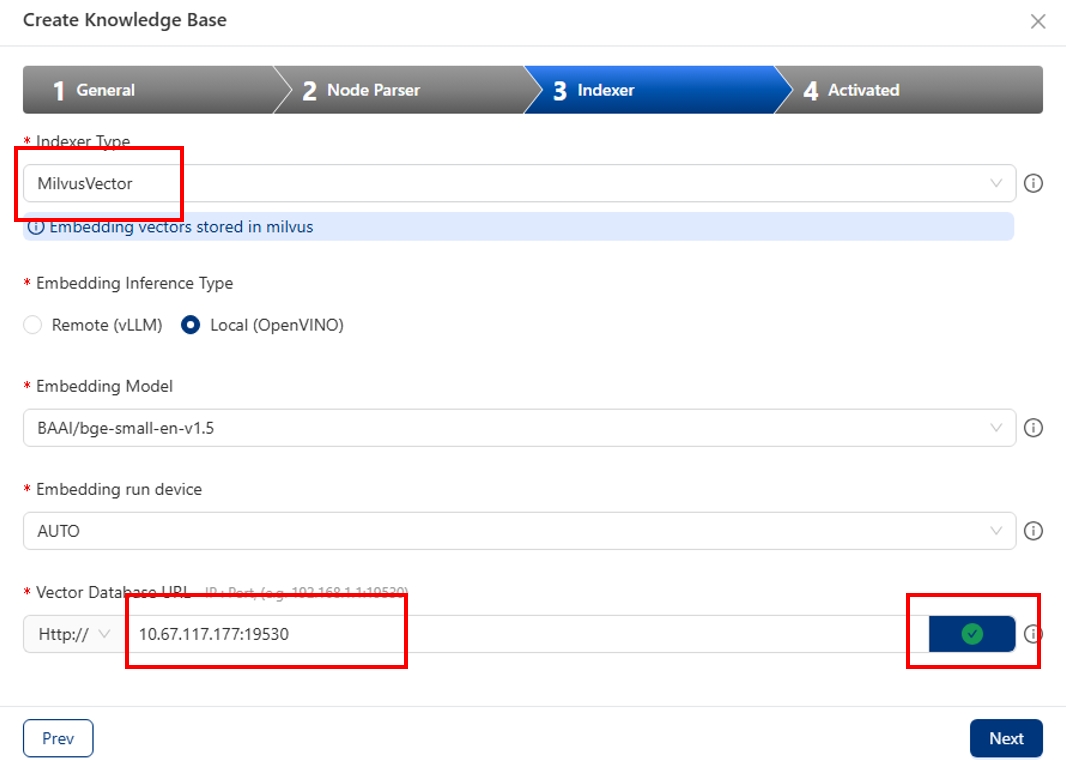The width and height of the screenshot is (1066, 760).
Task: Click info icon beside Indexer Type field
Action: tap(1034, 184)
